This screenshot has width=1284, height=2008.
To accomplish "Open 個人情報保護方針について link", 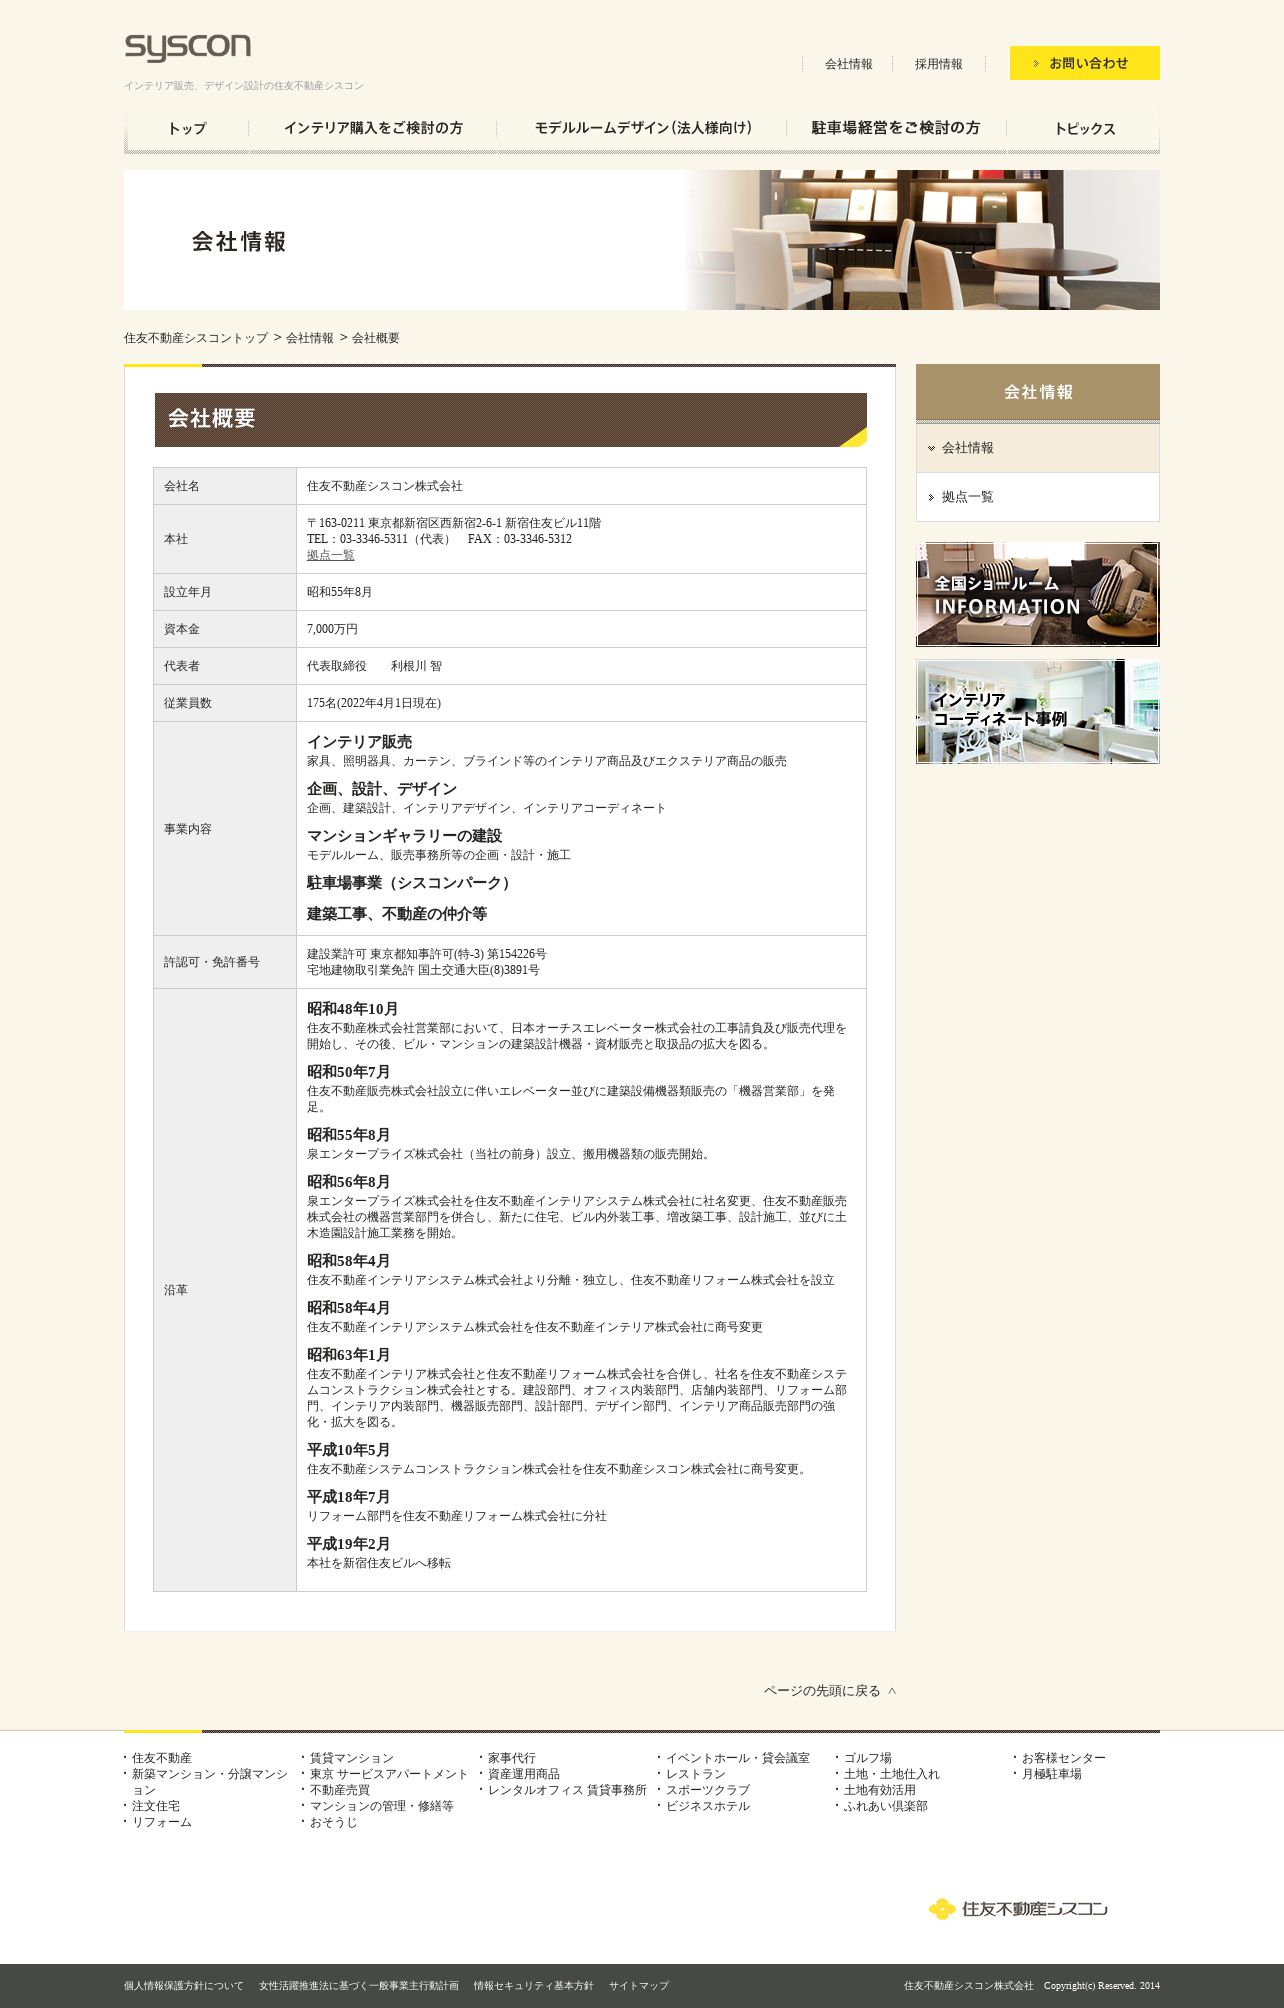I will (x=184, y=1986).
